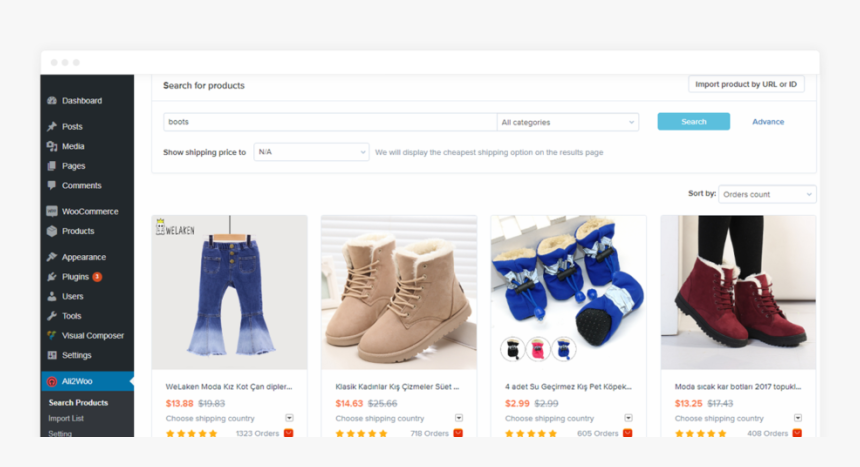Select black color variant of pet boots
This screenshot has width=860, height=467.
513,349
